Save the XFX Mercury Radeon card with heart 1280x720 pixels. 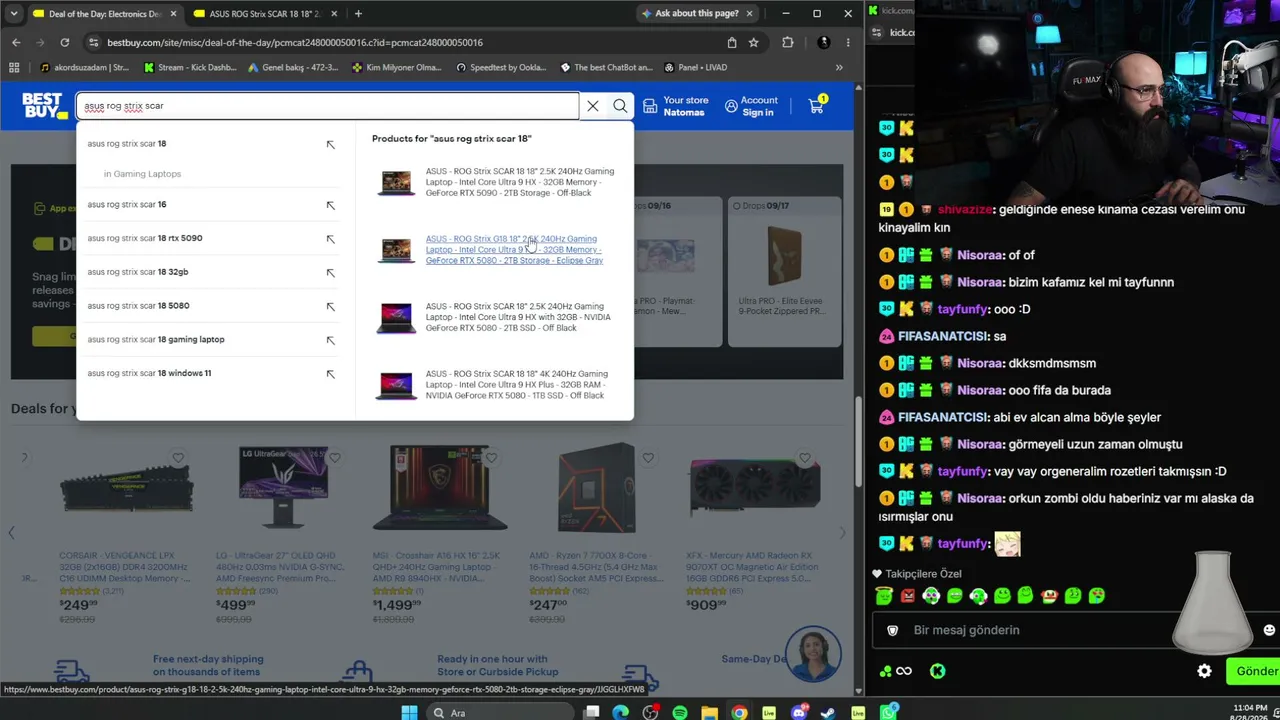[x=804, y=458]
